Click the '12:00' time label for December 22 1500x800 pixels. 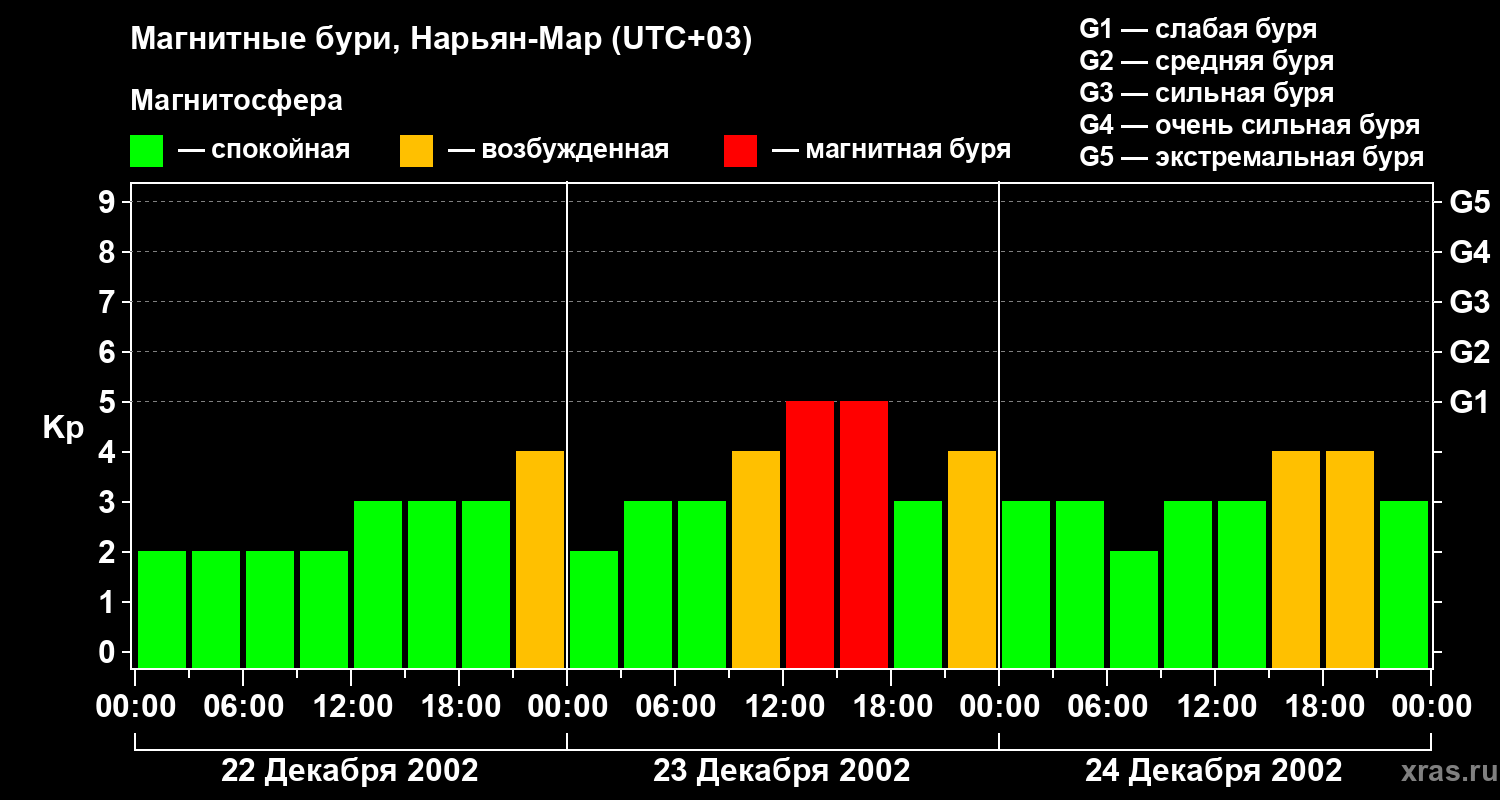pos(352,707)
